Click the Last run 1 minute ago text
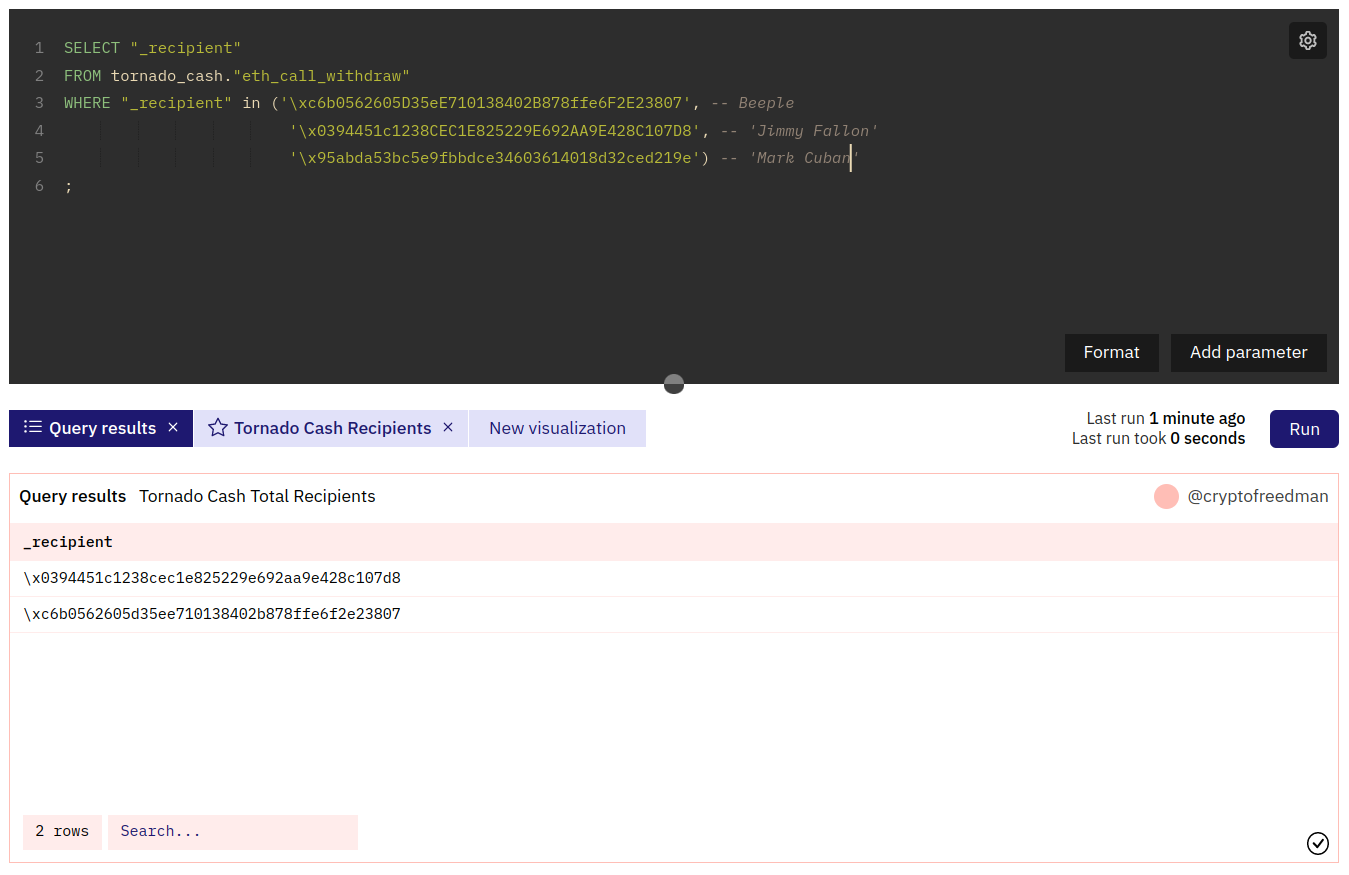The image size is (1349, 875). [x=1166, y=418]
